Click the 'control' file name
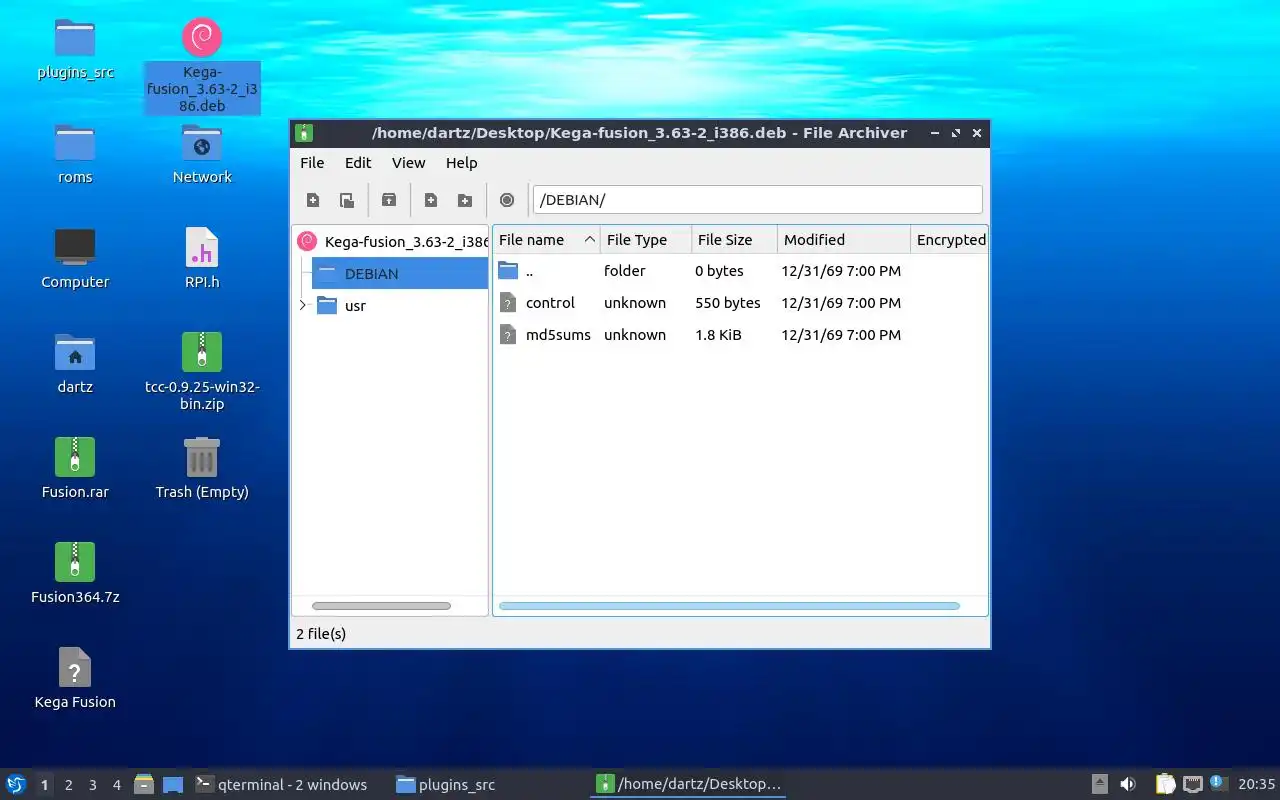Viewport: 1280px width, 800px height. (x=550, y=303)
